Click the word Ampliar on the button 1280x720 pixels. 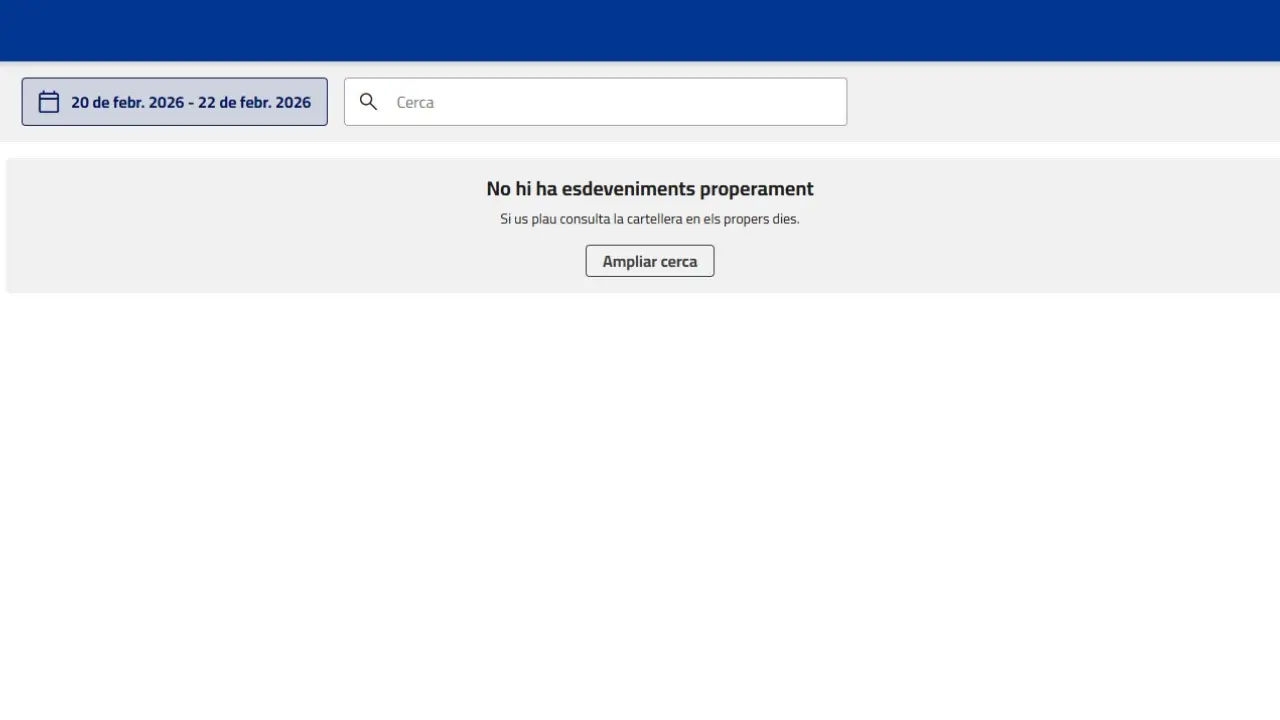(629, 261)
